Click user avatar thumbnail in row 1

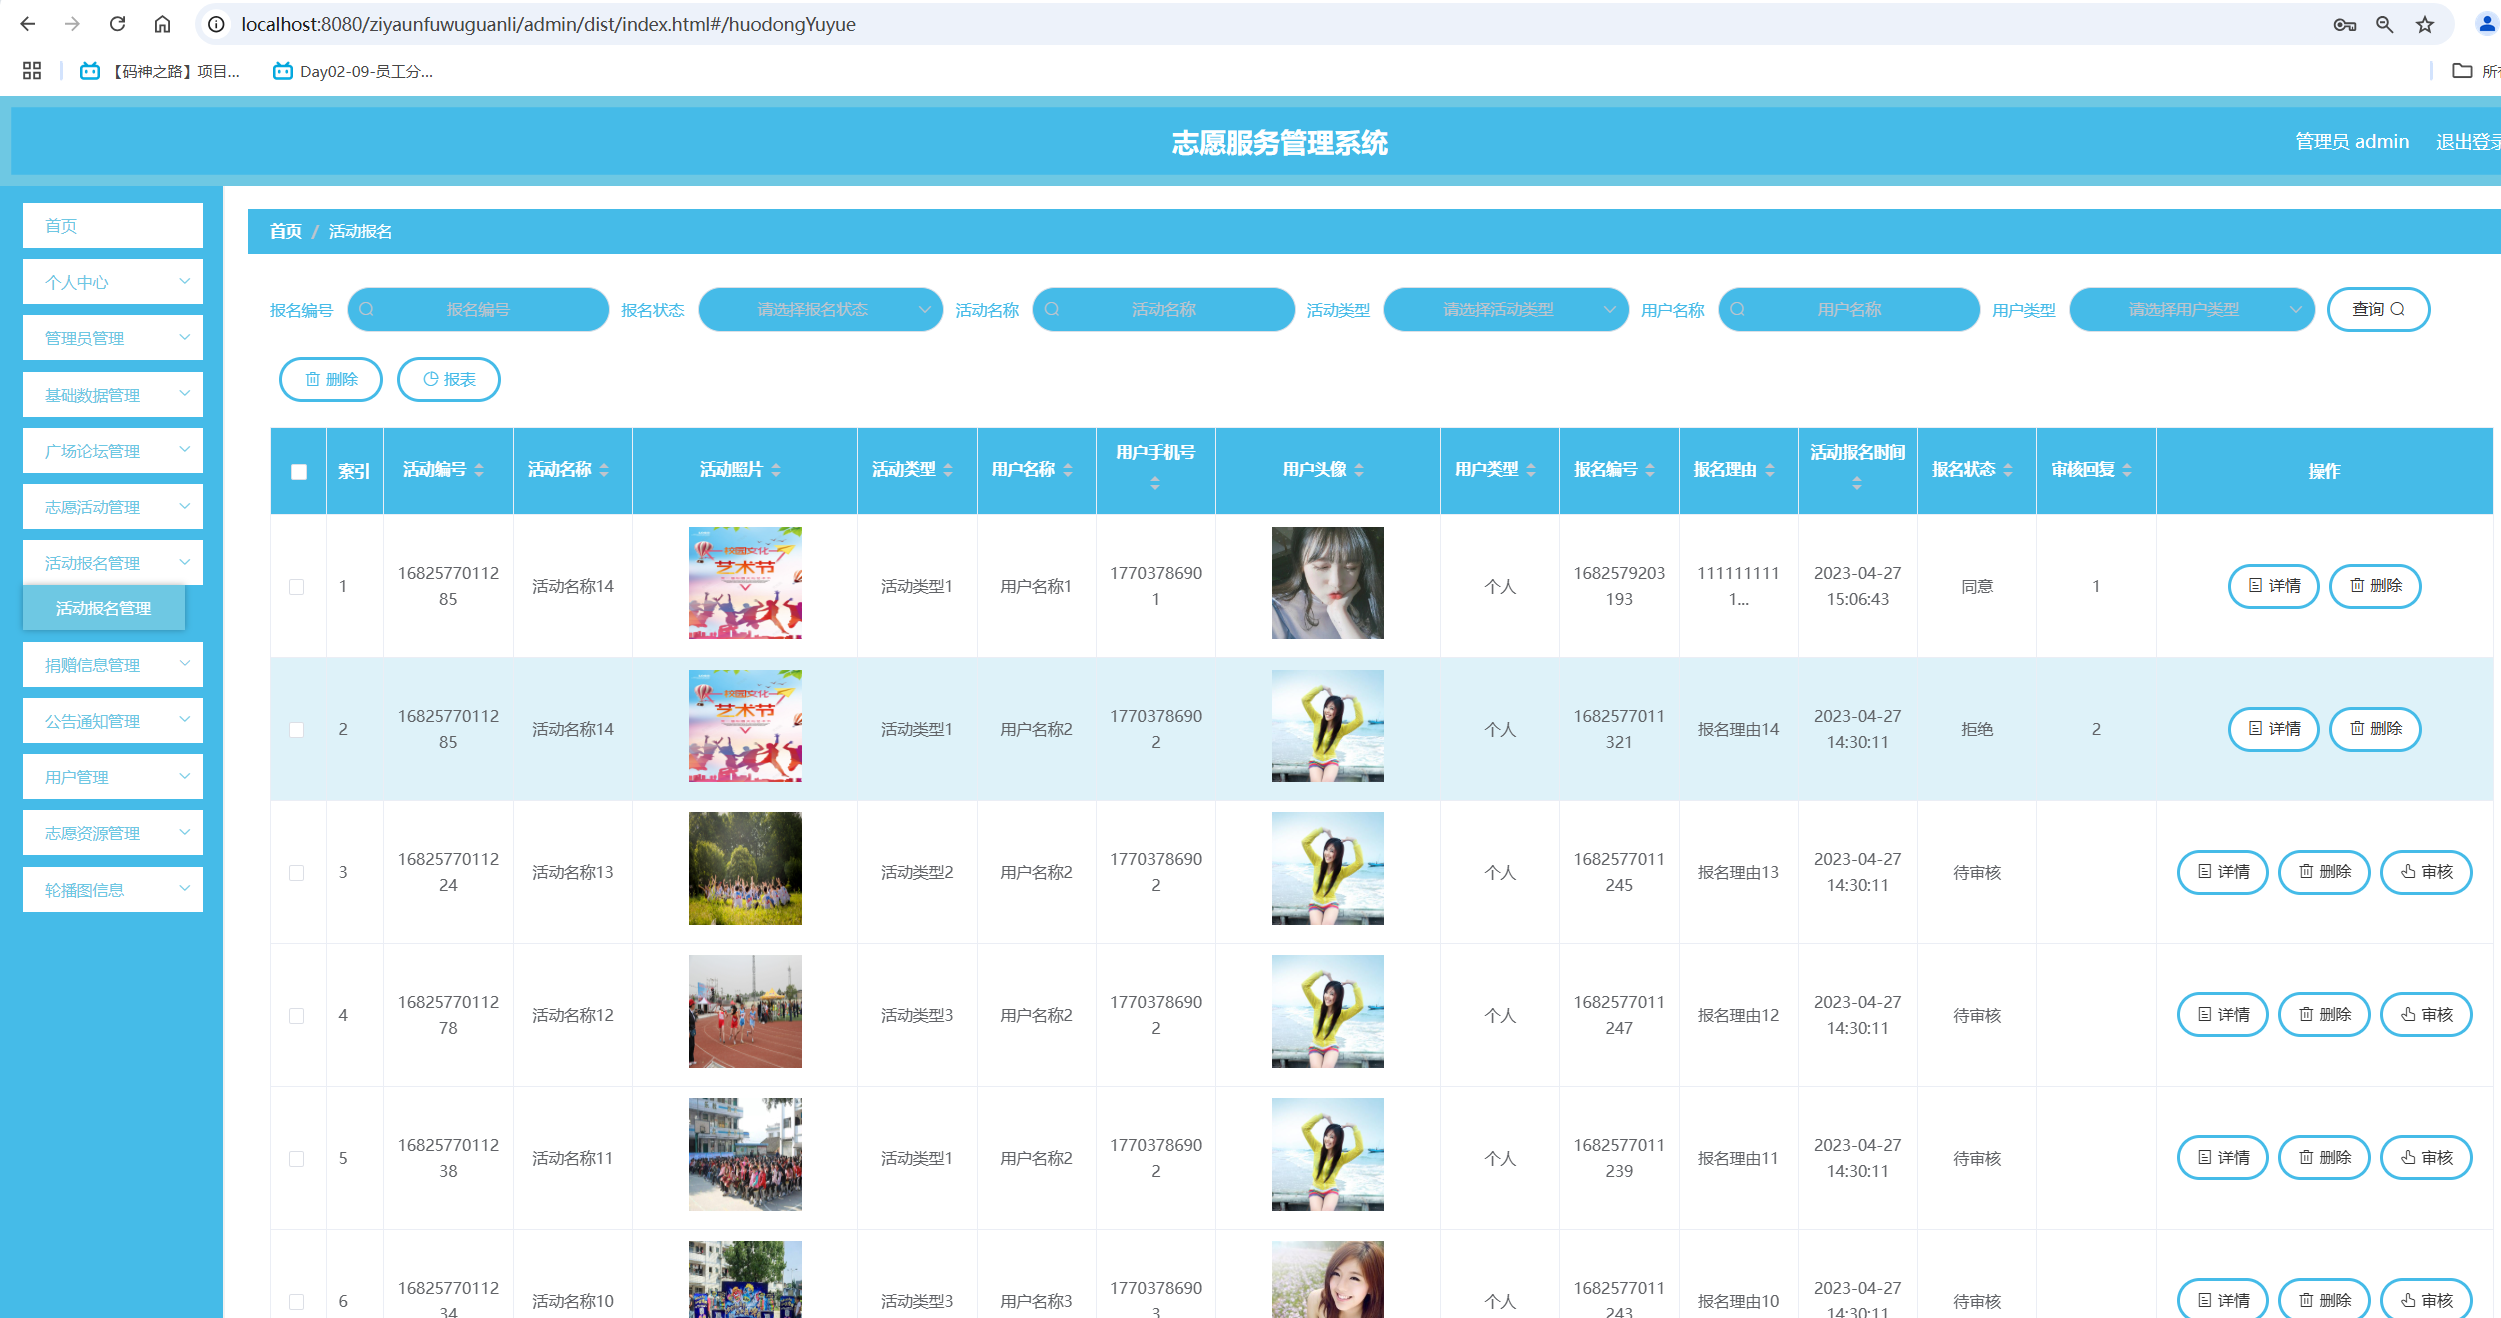(1327, 583)
